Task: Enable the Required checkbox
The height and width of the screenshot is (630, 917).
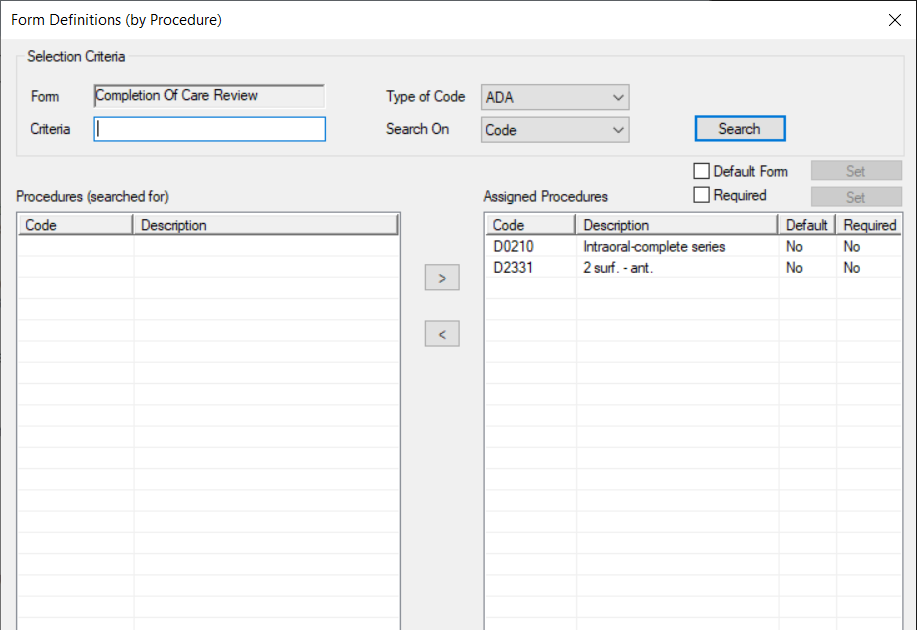Action: click(701, 195)
